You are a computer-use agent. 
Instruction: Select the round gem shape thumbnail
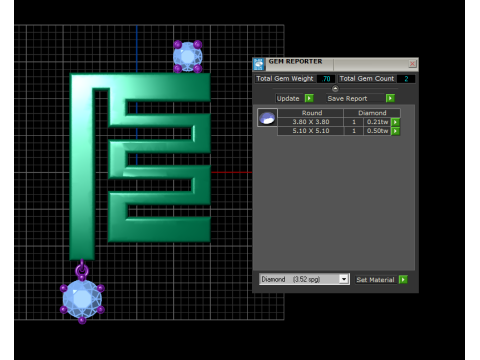click(267, 118)
